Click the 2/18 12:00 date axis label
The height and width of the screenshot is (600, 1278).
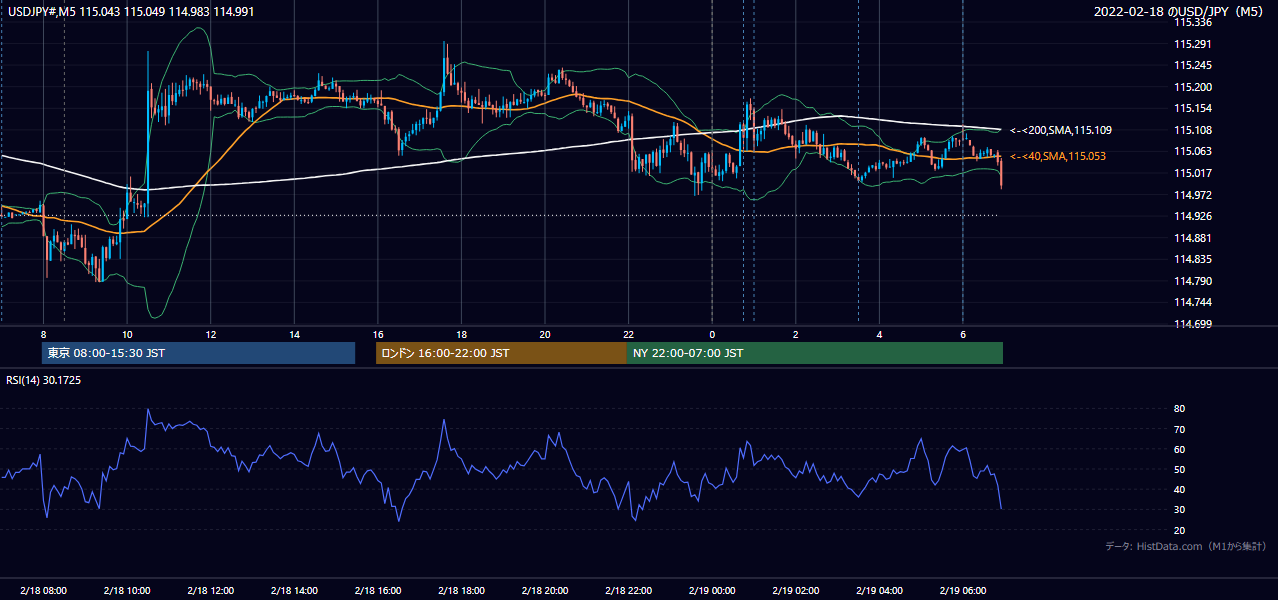click(210, 591)
